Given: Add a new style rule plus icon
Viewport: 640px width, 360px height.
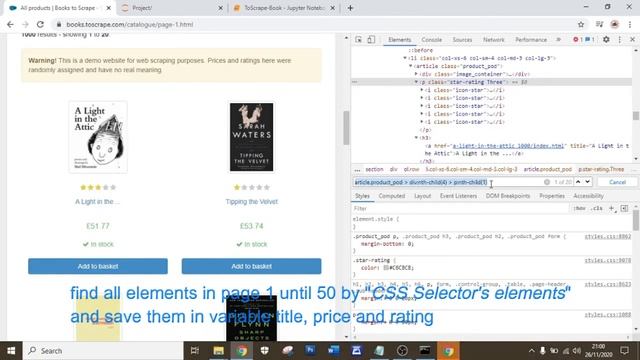Looking at the screenshot, I should pyautogui.click(x=611, y=209).
